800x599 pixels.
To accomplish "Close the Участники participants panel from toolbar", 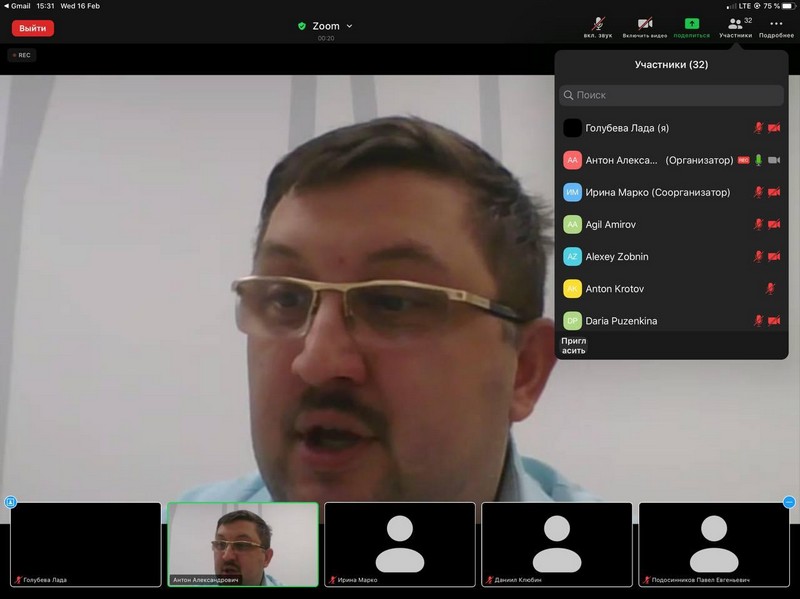I will [735, 24].
